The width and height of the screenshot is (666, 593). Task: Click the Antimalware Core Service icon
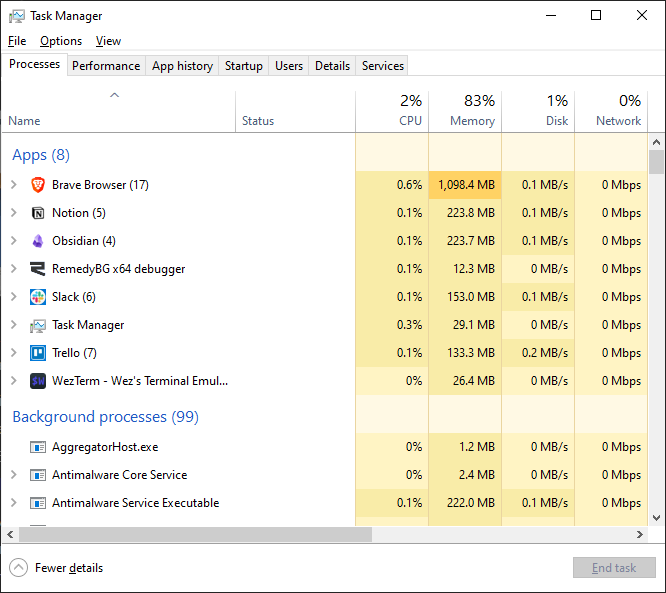pyautogui.click(x=38, y=475)
